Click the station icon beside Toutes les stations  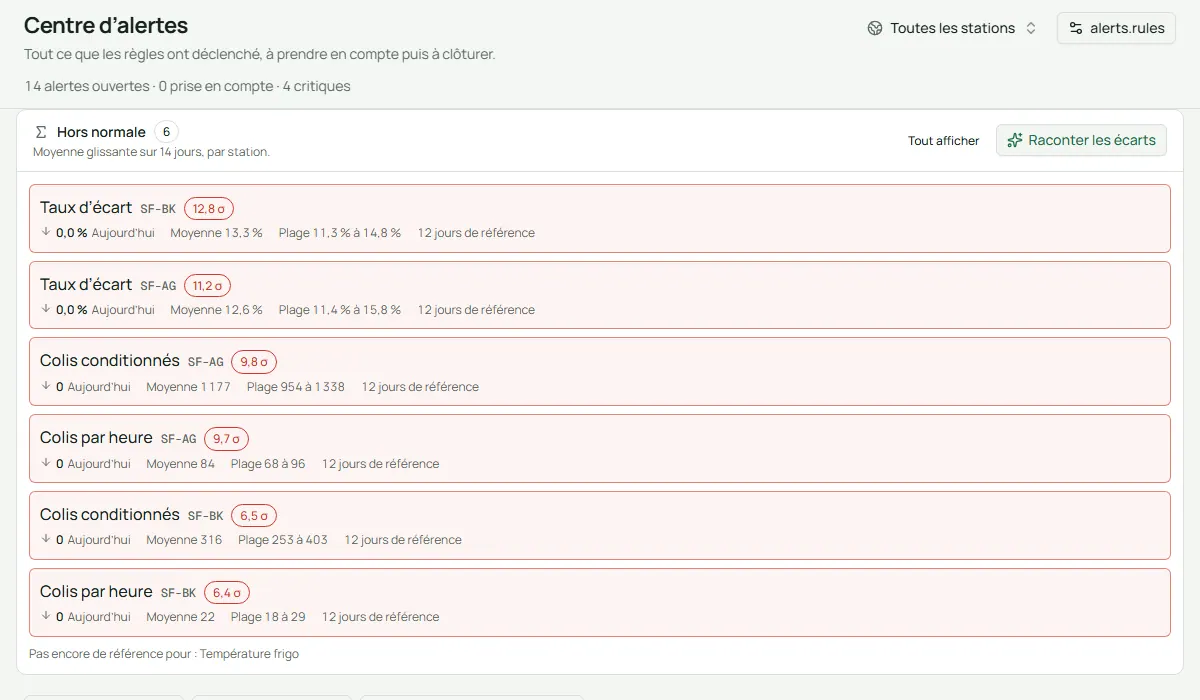coord(875,28)
